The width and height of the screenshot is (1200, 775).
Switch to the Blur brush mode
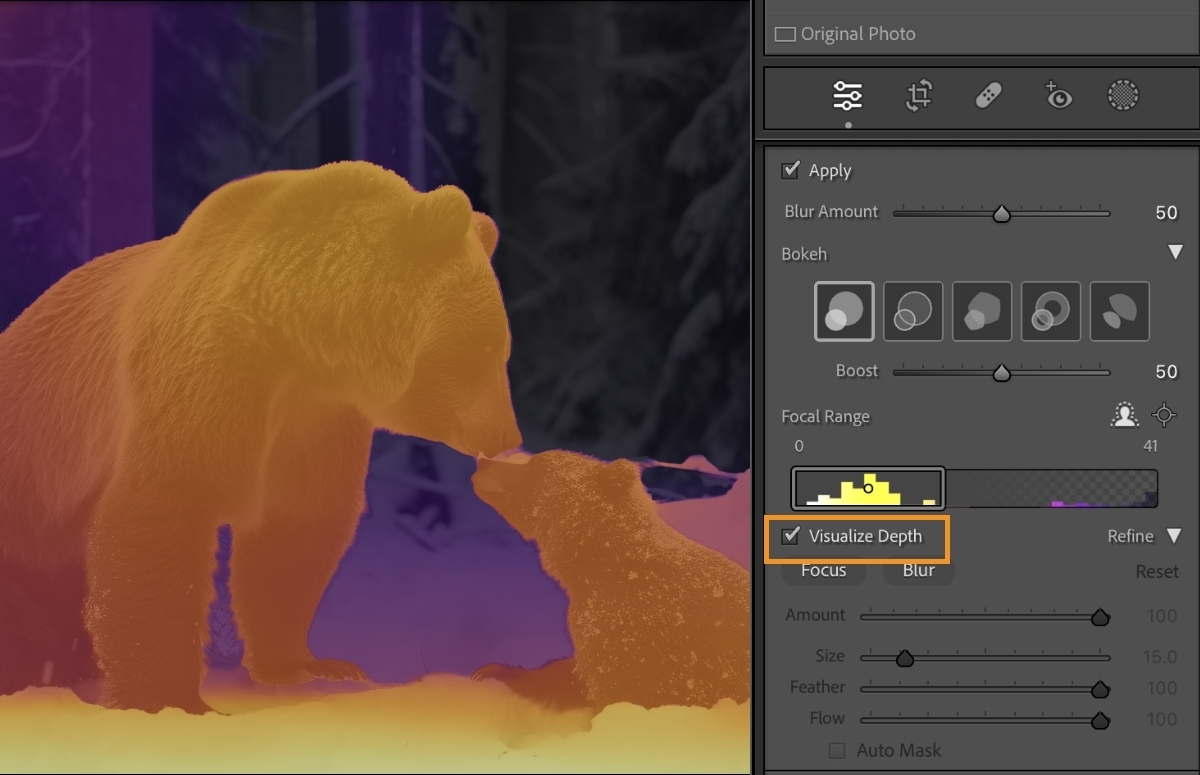[917, 570]
